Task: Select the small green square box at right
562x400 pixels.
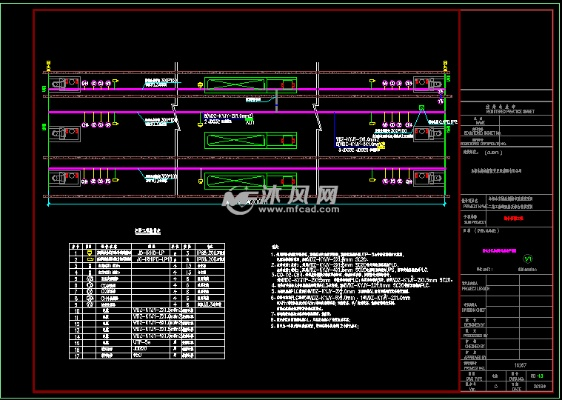Action: pos(422,107)
